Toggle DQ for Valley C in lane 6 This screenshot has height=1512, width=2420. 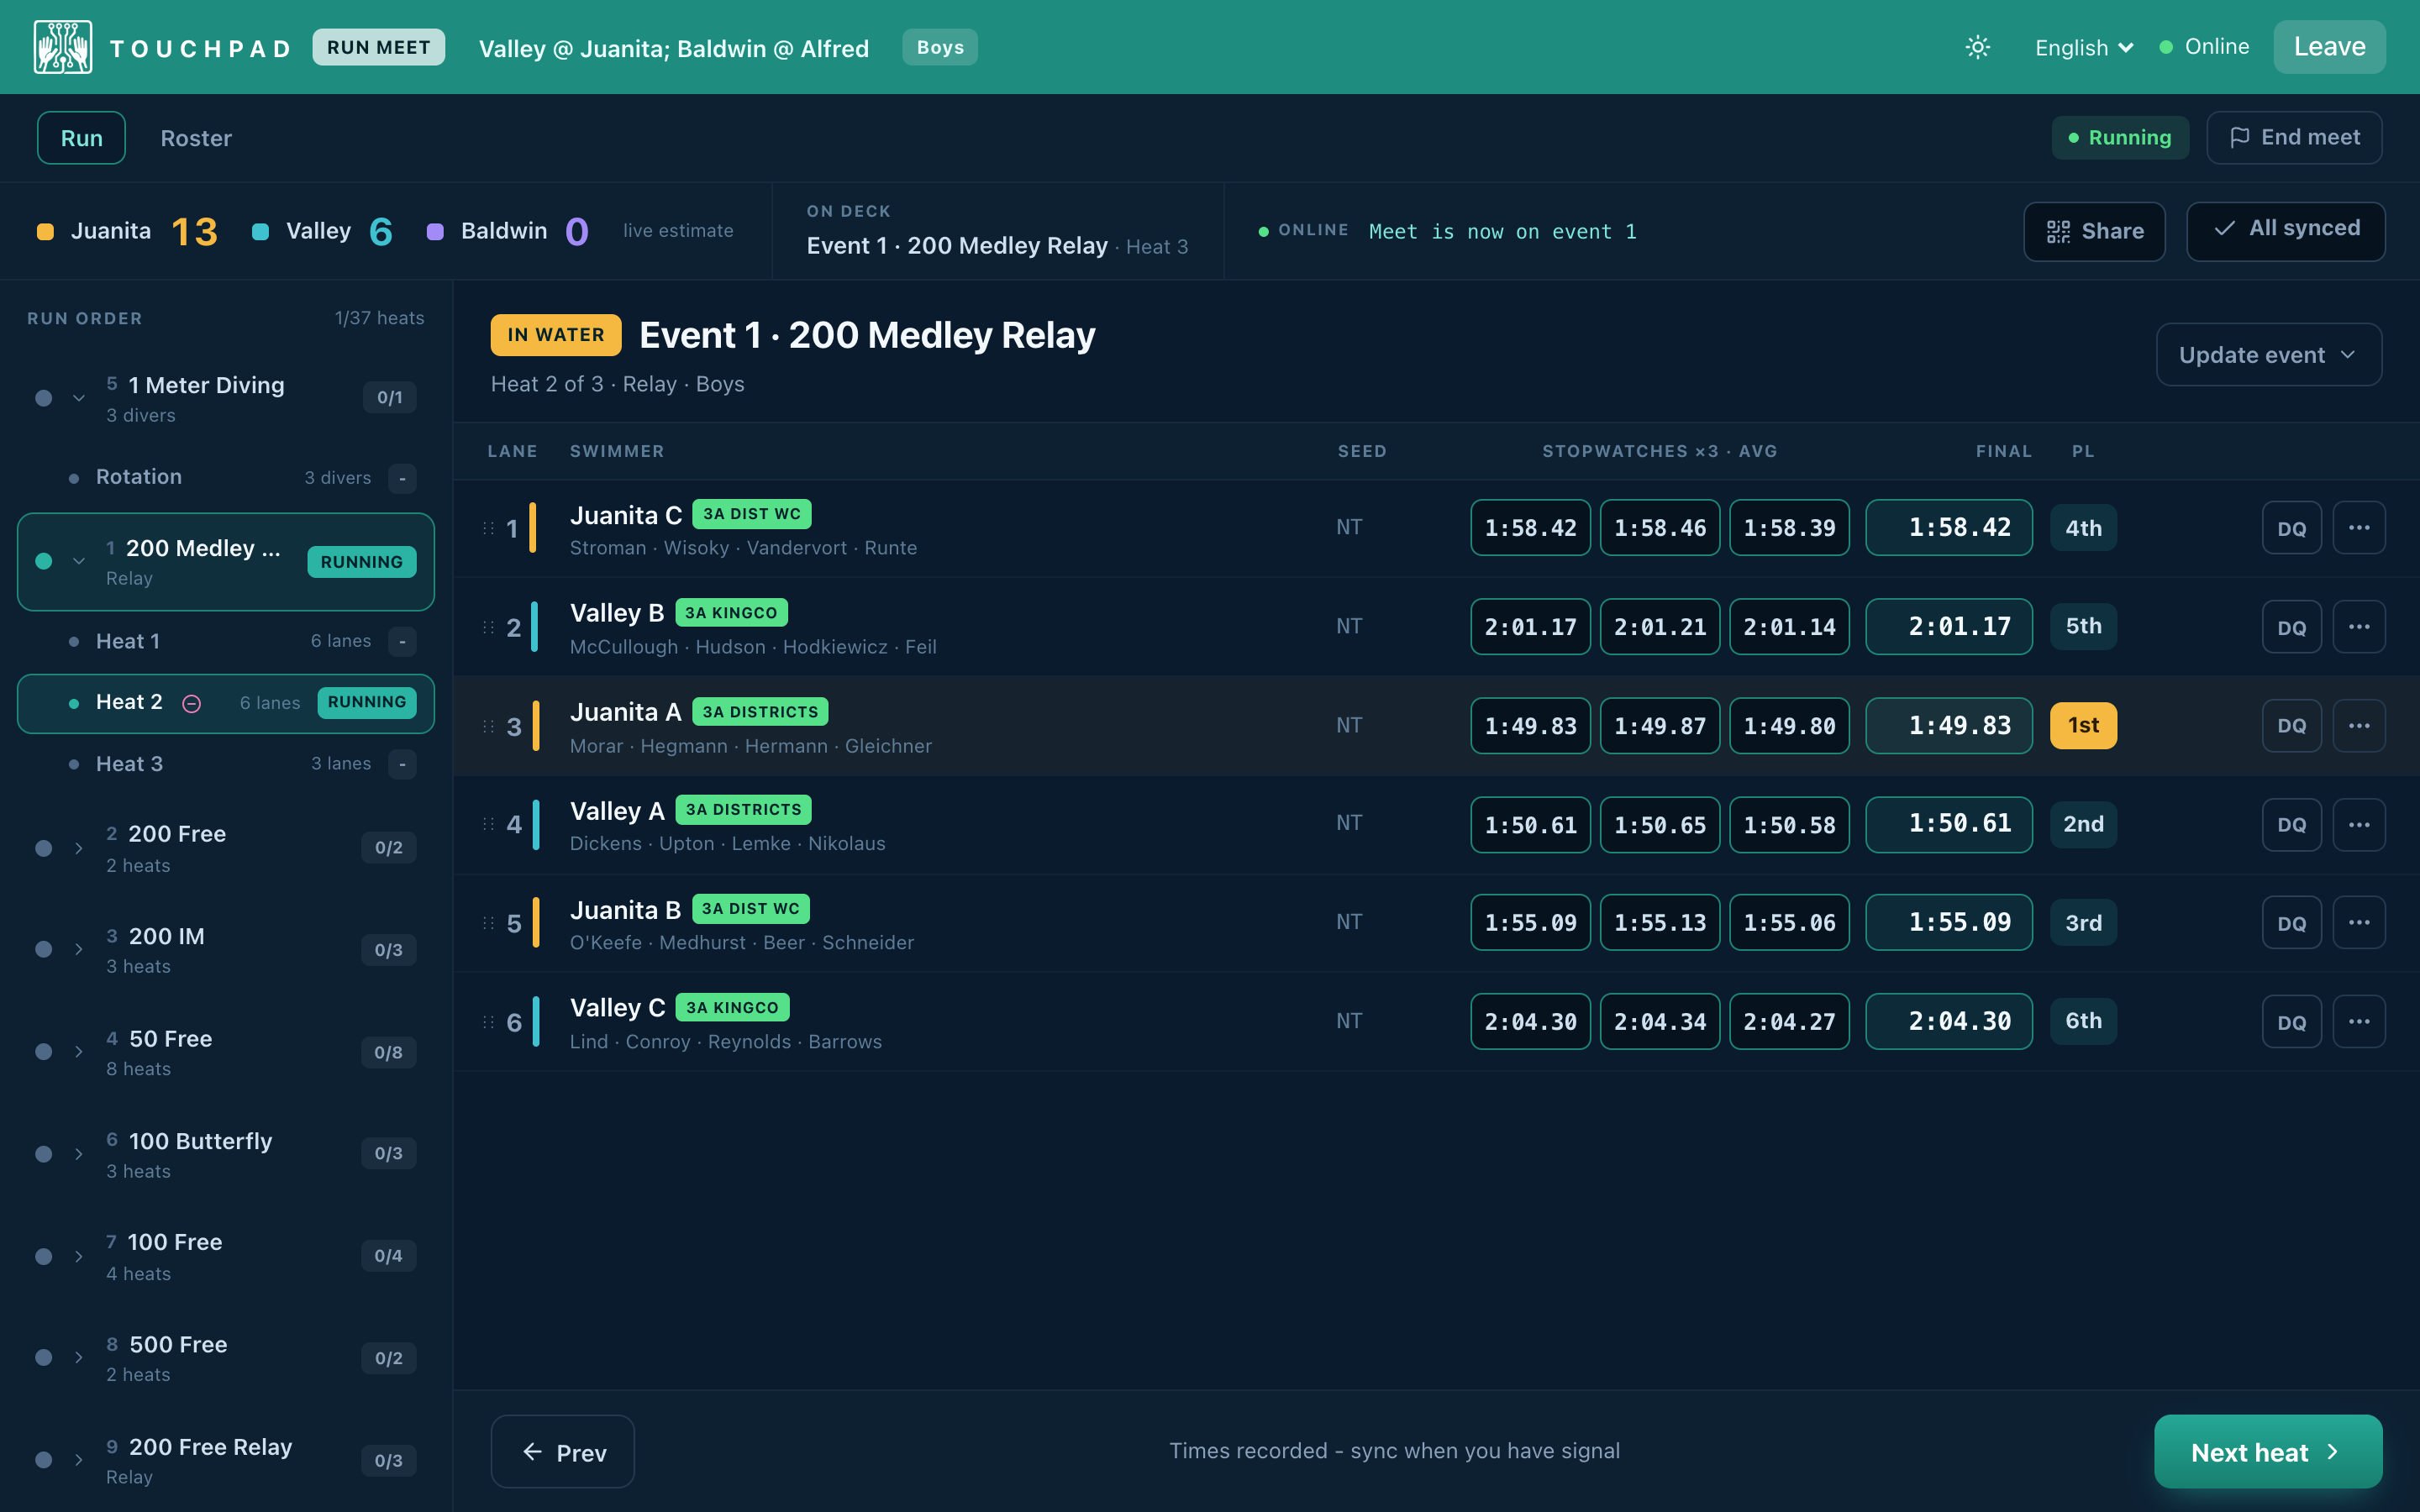click(2291, 1022)
